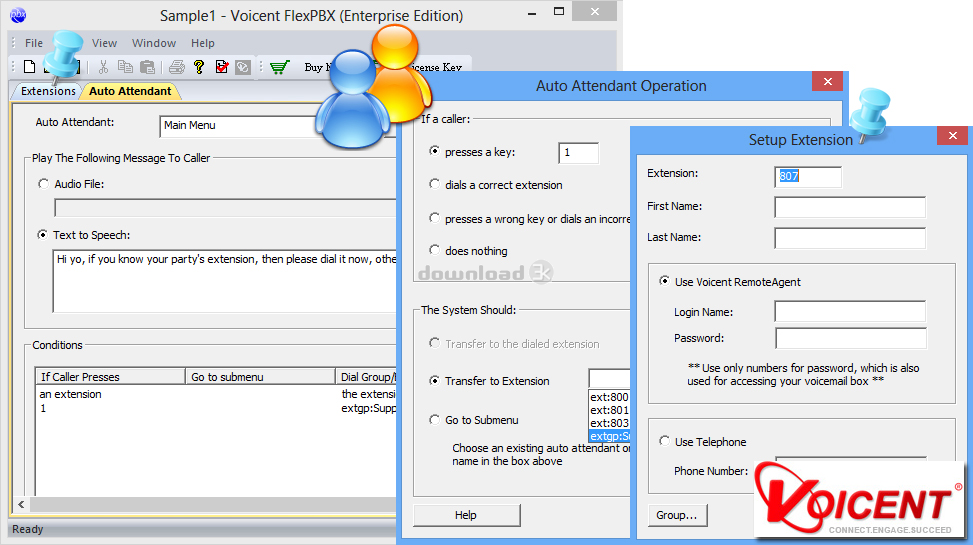The width and height of the screenshot is (973, 545).
Task: Click the red checkmark checklist toolbar icon
Action: tap(222, 66)
